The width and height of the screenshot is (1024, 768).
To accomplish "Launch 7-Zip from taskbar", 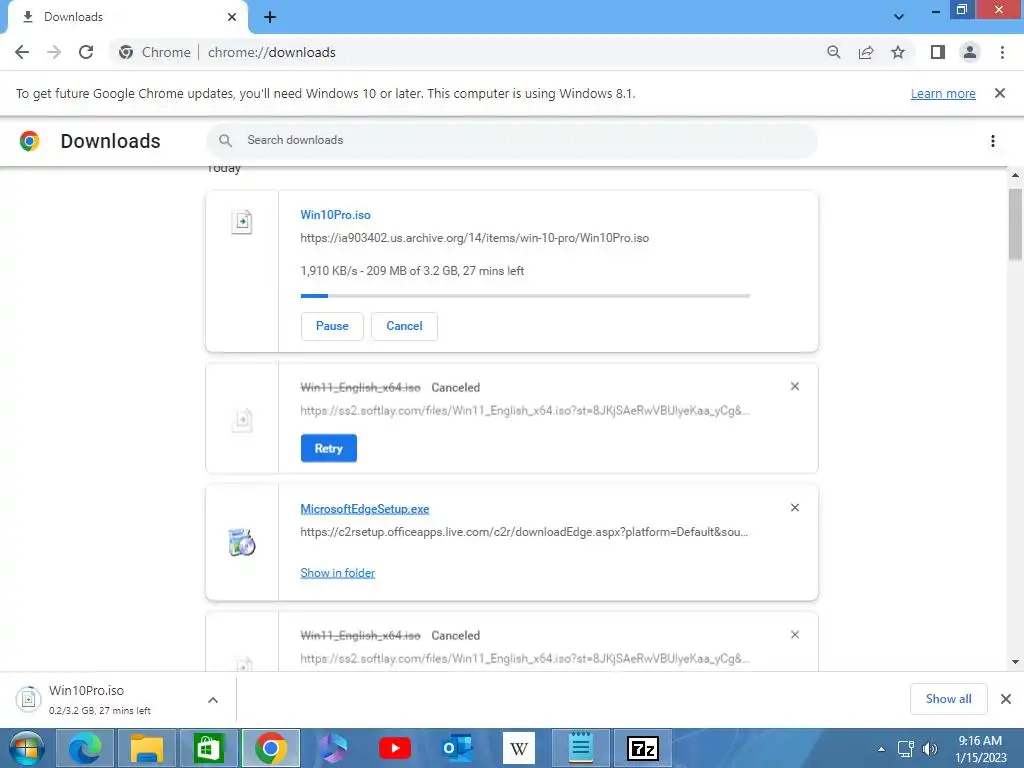I will click(643, 748).
